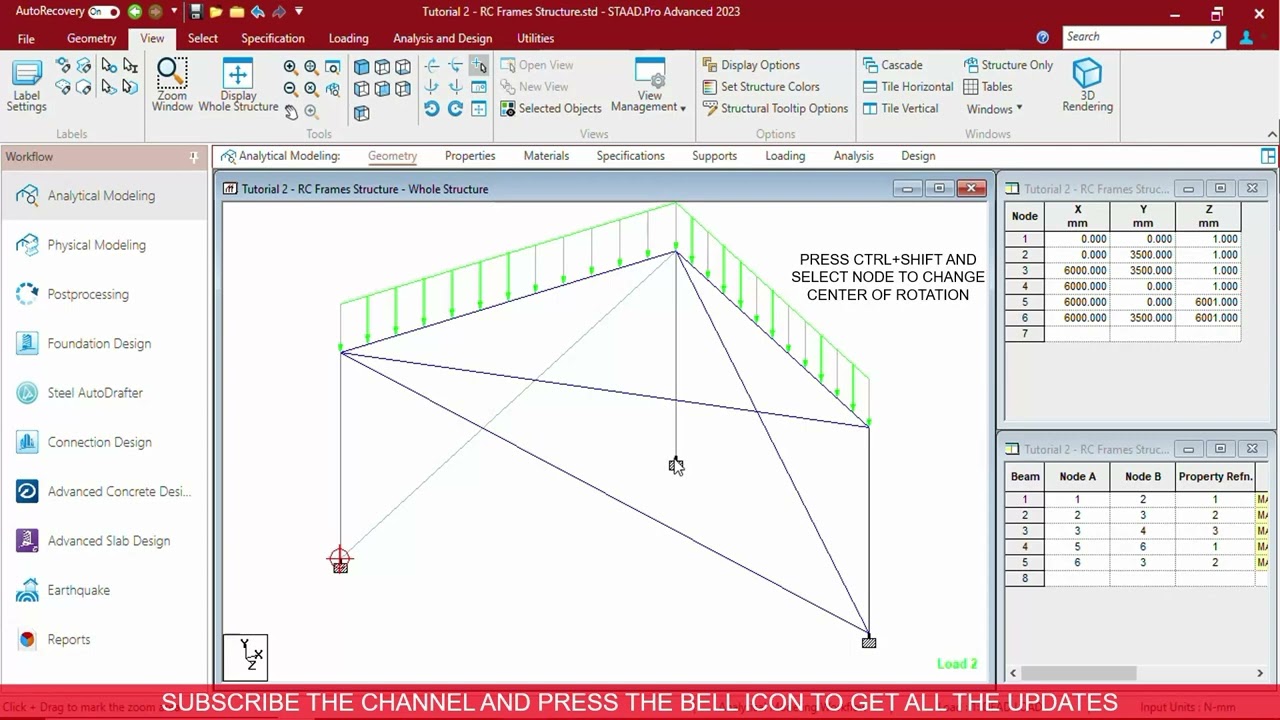Switch to the Analysis and Design tab
Viewport: 1280px width, 720px height.
click(x=442, y=38)
